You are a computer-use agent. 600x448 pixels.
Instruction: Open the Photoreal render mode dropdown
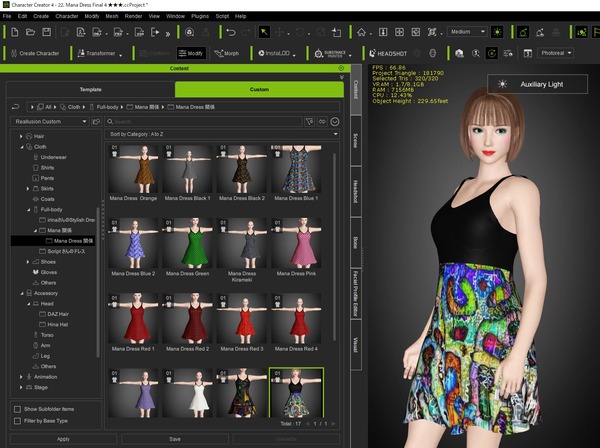pos(555,53)
